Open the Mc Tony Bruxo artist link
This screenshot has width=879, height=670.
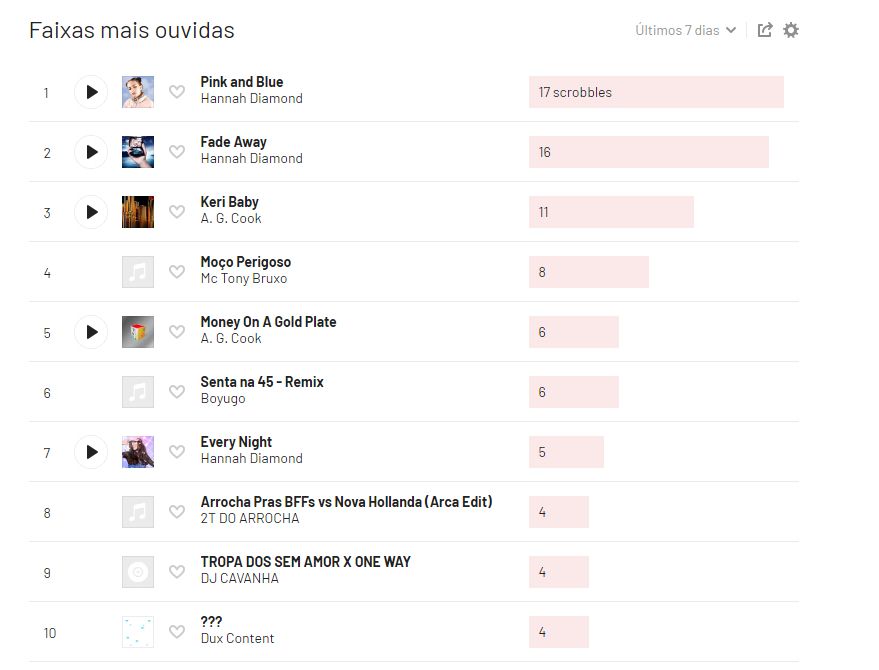coord(244,279)
